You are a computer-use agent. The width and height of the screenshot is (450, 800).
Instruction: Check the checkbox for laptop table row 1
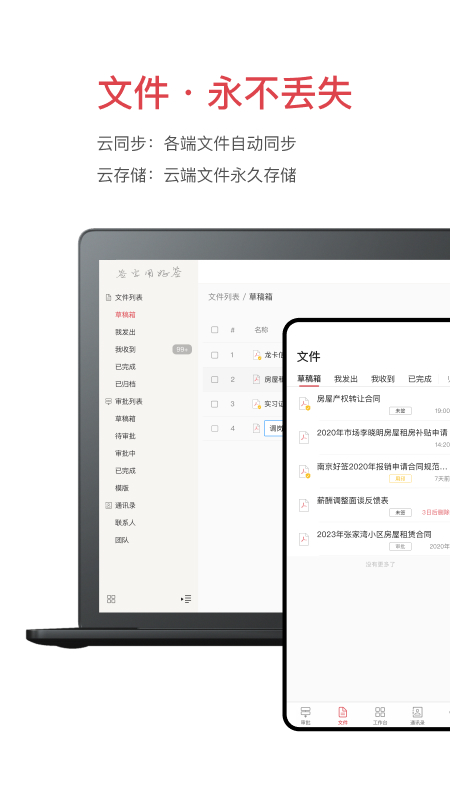pos(215,355)
